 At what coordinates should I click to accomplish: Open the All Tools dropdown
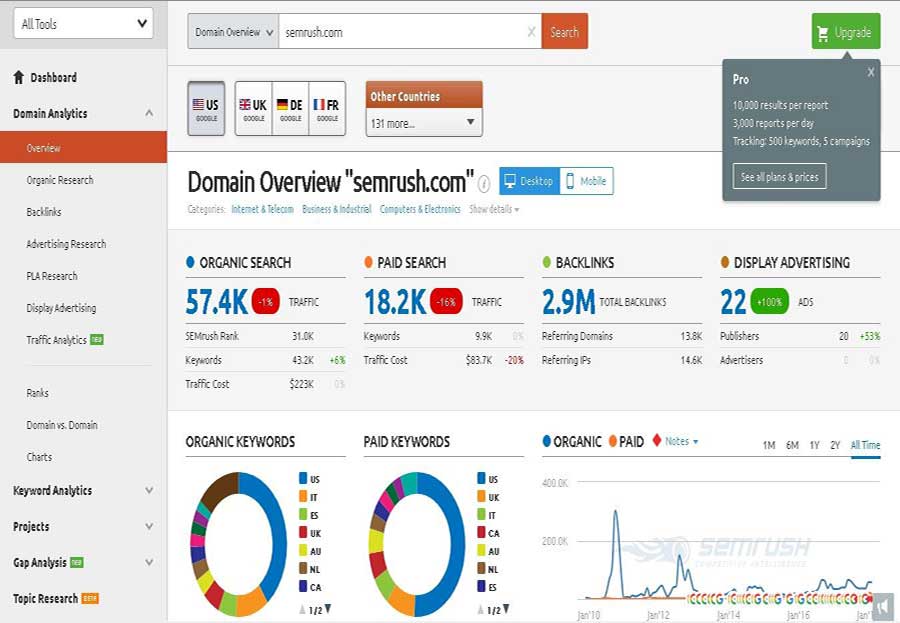(x=83, y=24)
